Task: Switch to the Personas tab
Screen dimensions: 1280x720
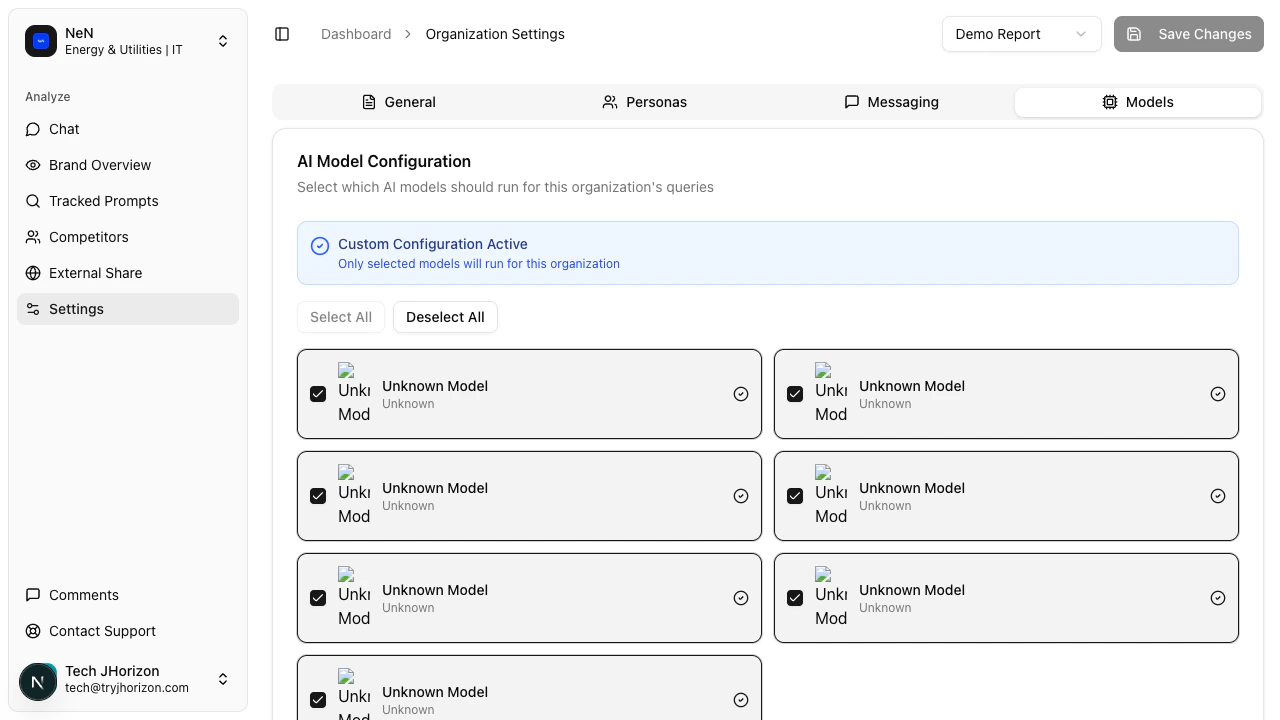Action: (x=645, y=102)
